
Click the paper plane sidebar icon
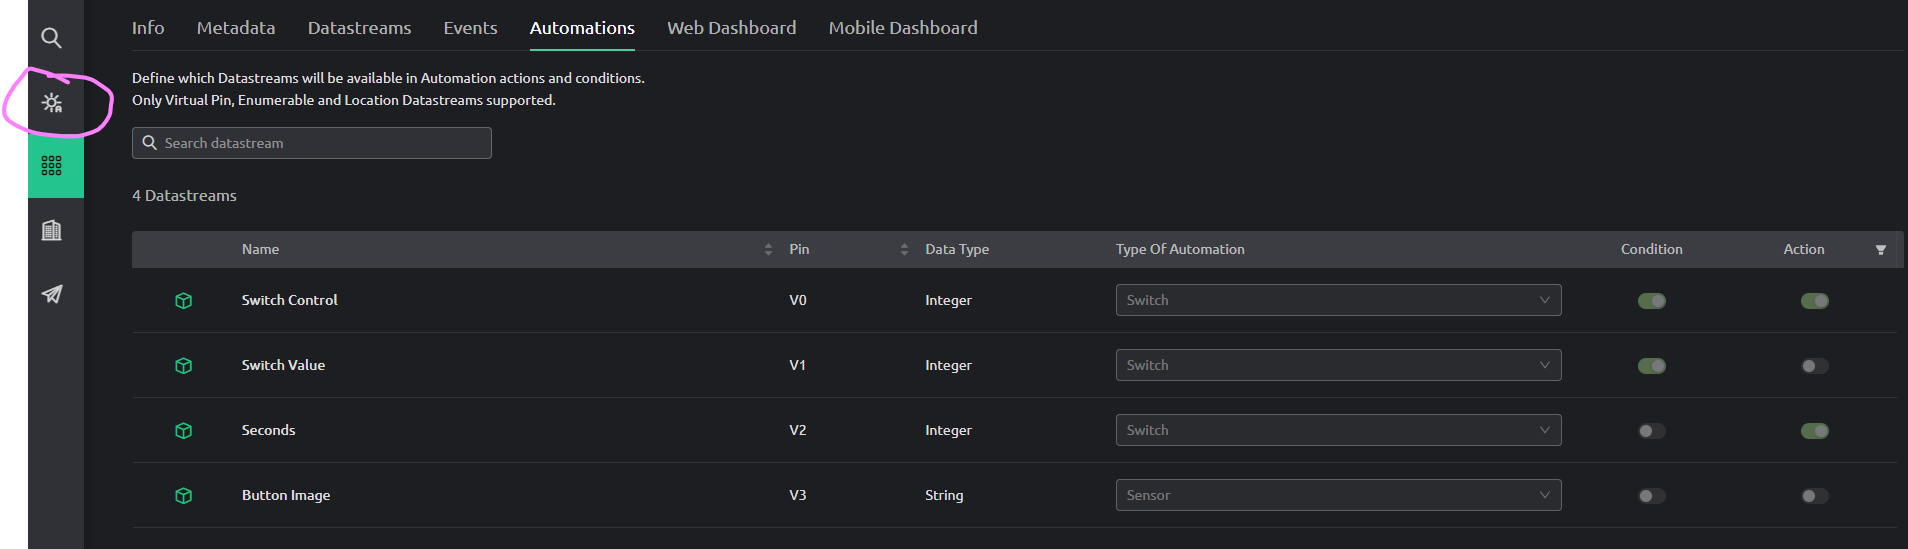52,294
